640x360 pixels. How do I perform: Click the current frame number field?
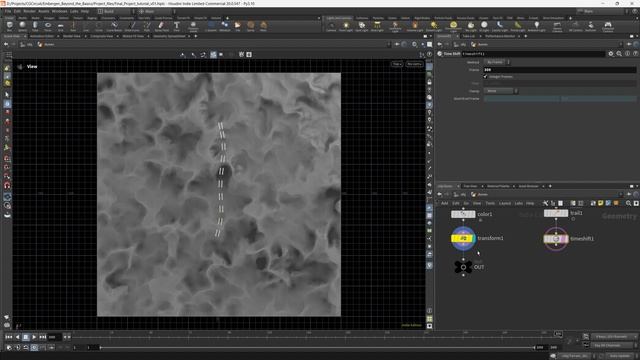pos(54,337)
